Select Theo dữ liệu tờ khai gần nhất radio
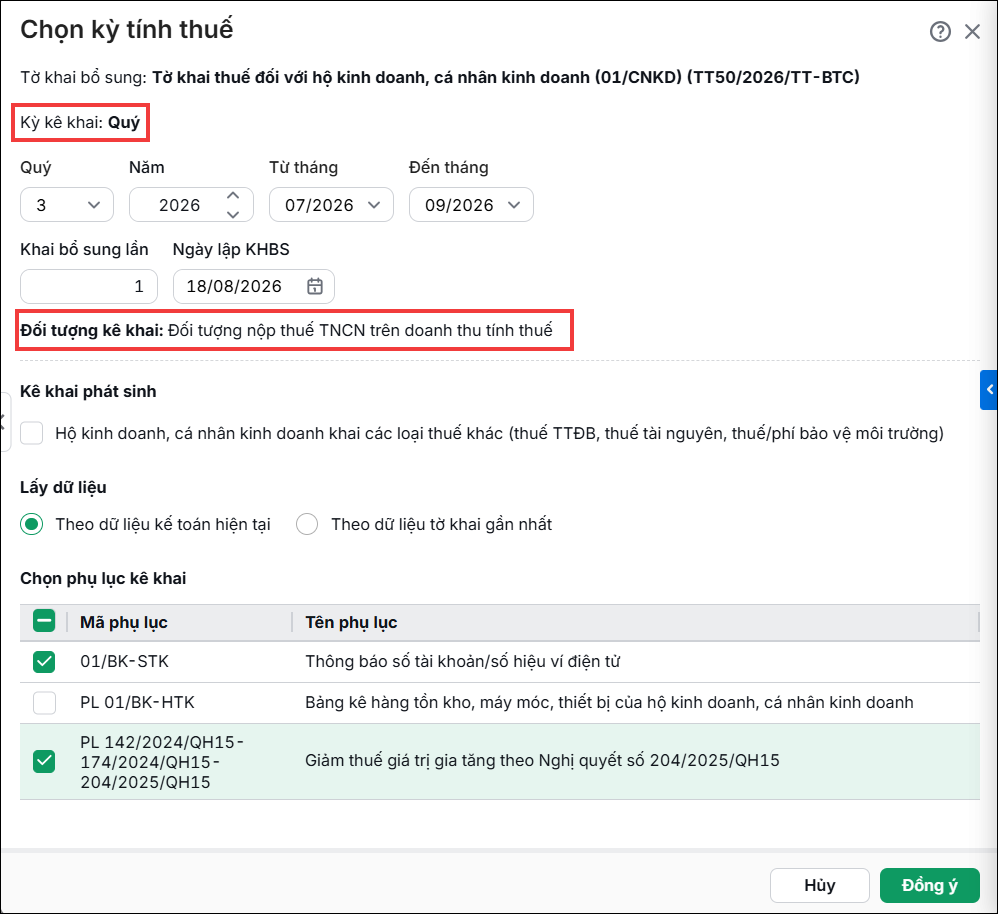The height and width of the screenshot is (914, 998). point(307,524)
